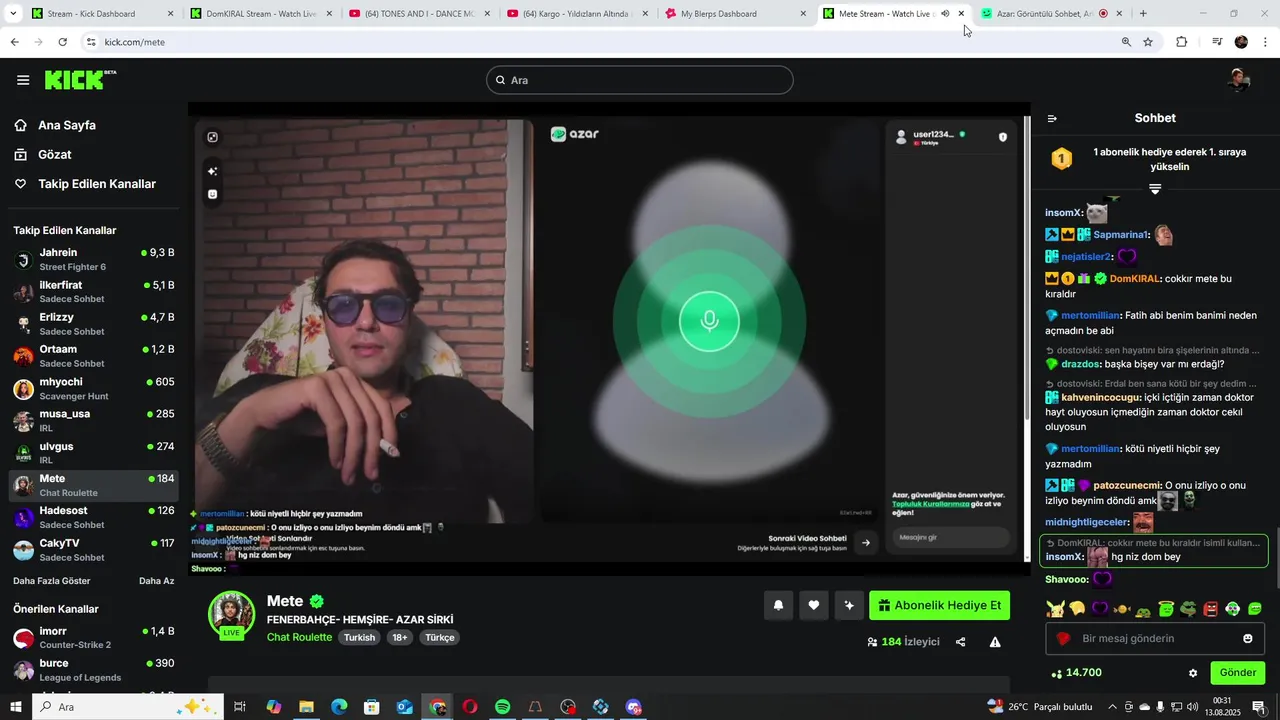Click the Bir mesaj gönderin field
1280x720 pixels.
pyautogui.click(x=1155, y=638)
